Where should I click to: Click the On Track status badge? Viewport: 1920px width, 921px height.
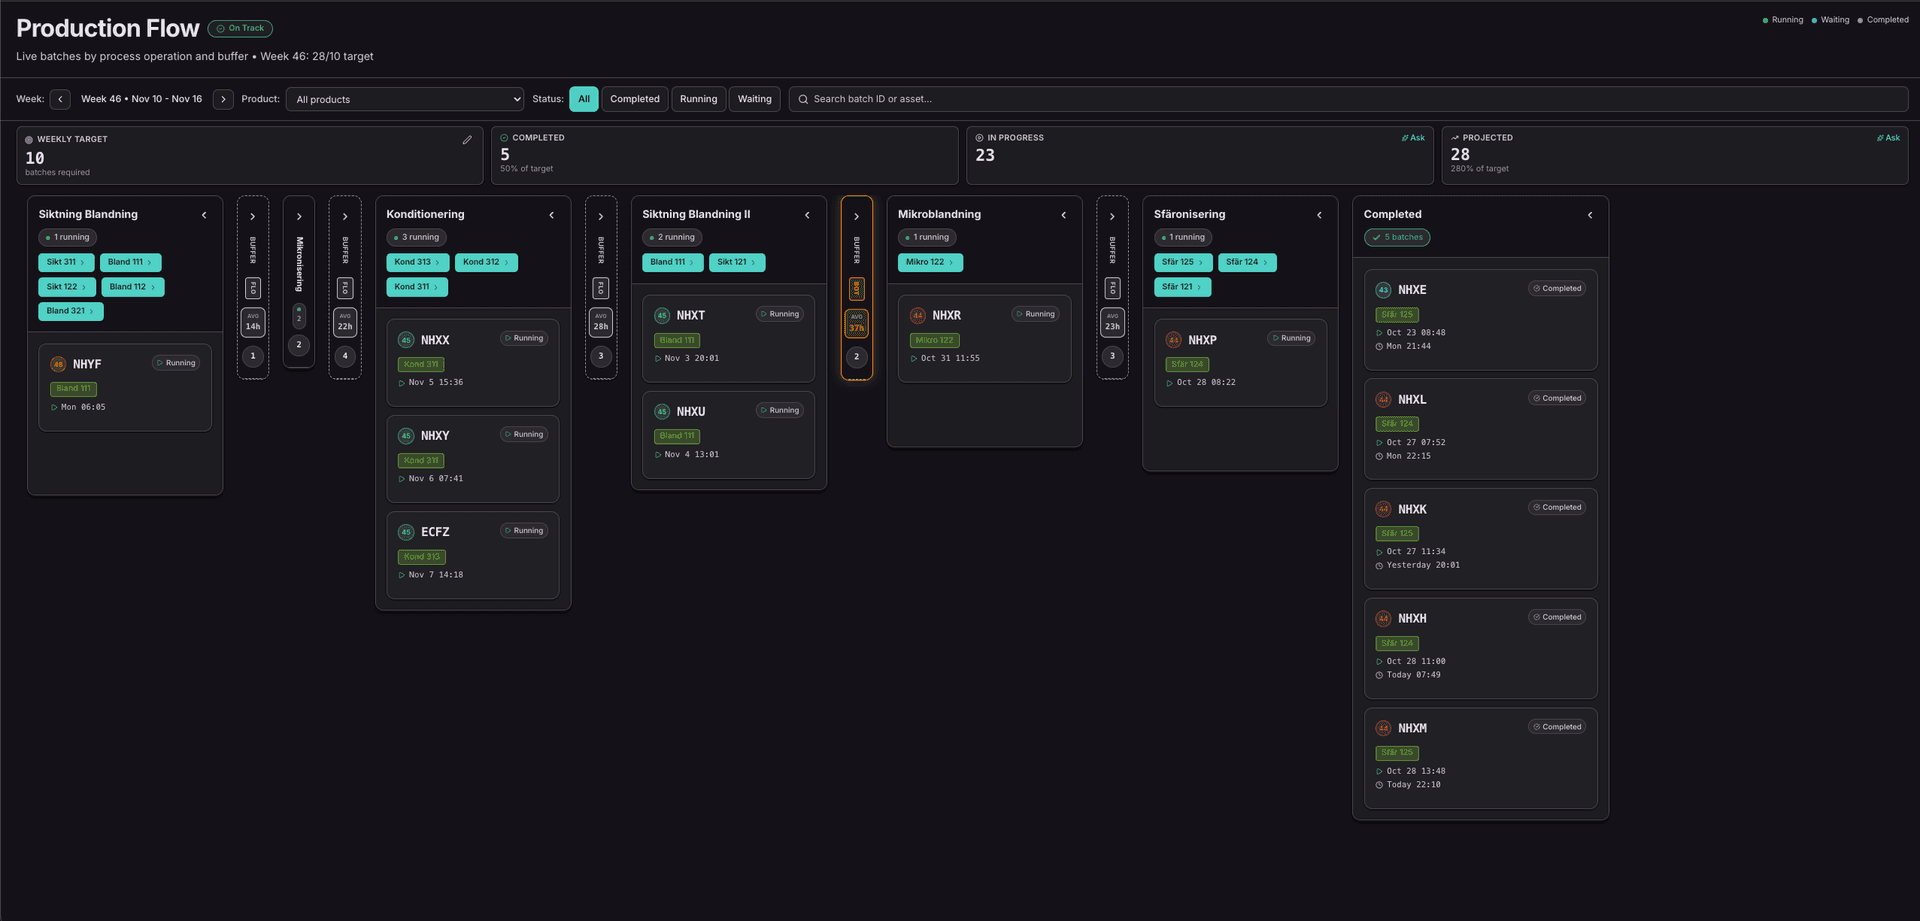[239, 28]
